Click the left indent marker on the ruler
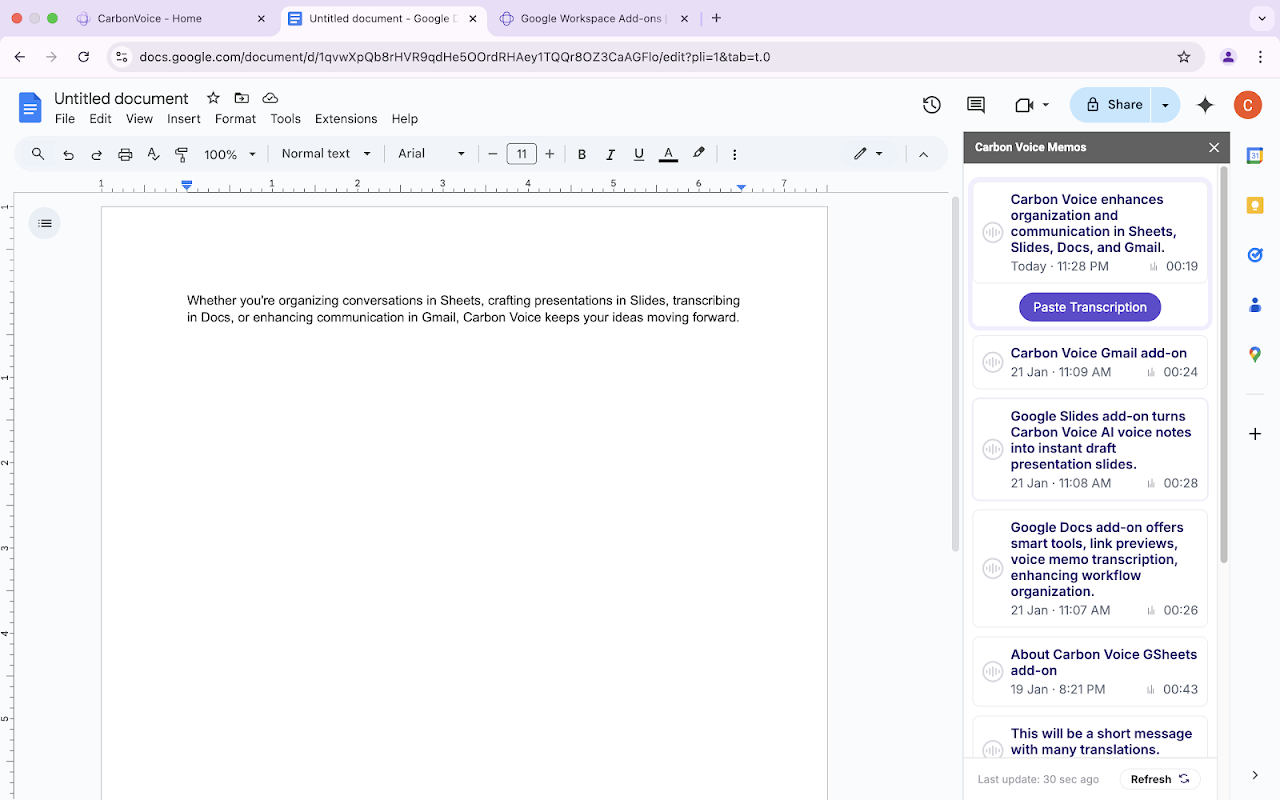The width and height of the screenshot is (1280, 800). click(187, 185)
